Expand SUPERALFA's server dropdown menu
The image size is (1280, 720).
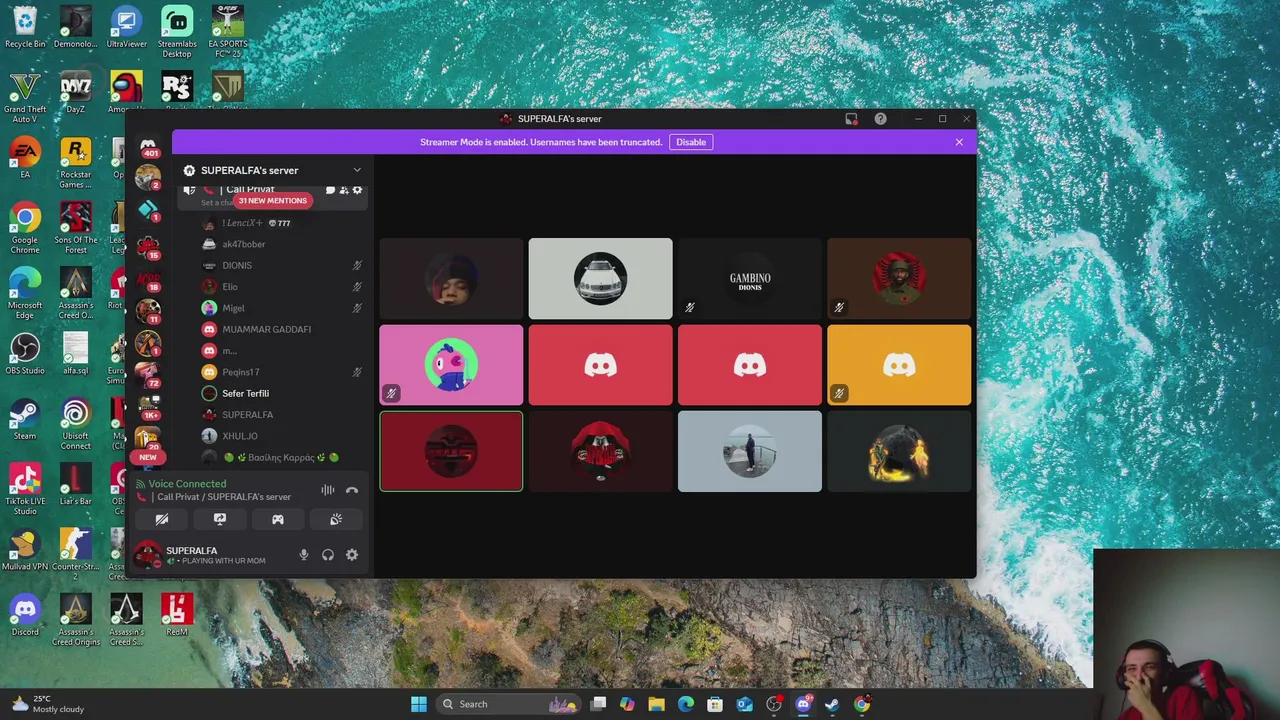pyautogui.click(x=357, y=170)
